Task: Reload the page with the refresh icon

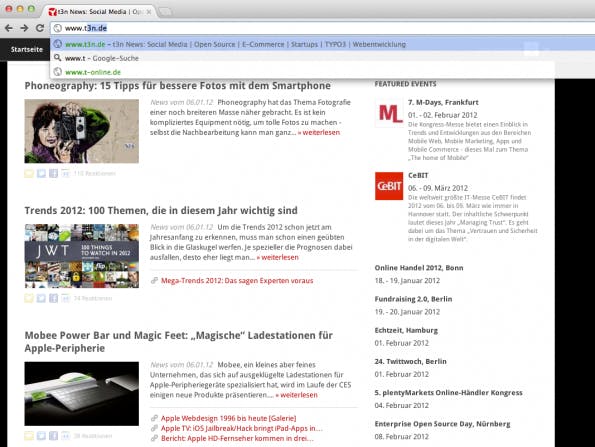Action: click(40, 28)
